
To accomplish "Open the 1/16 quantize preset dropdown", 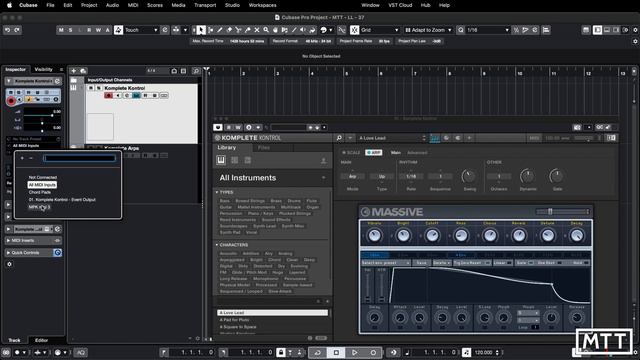I will click(487, 30).
